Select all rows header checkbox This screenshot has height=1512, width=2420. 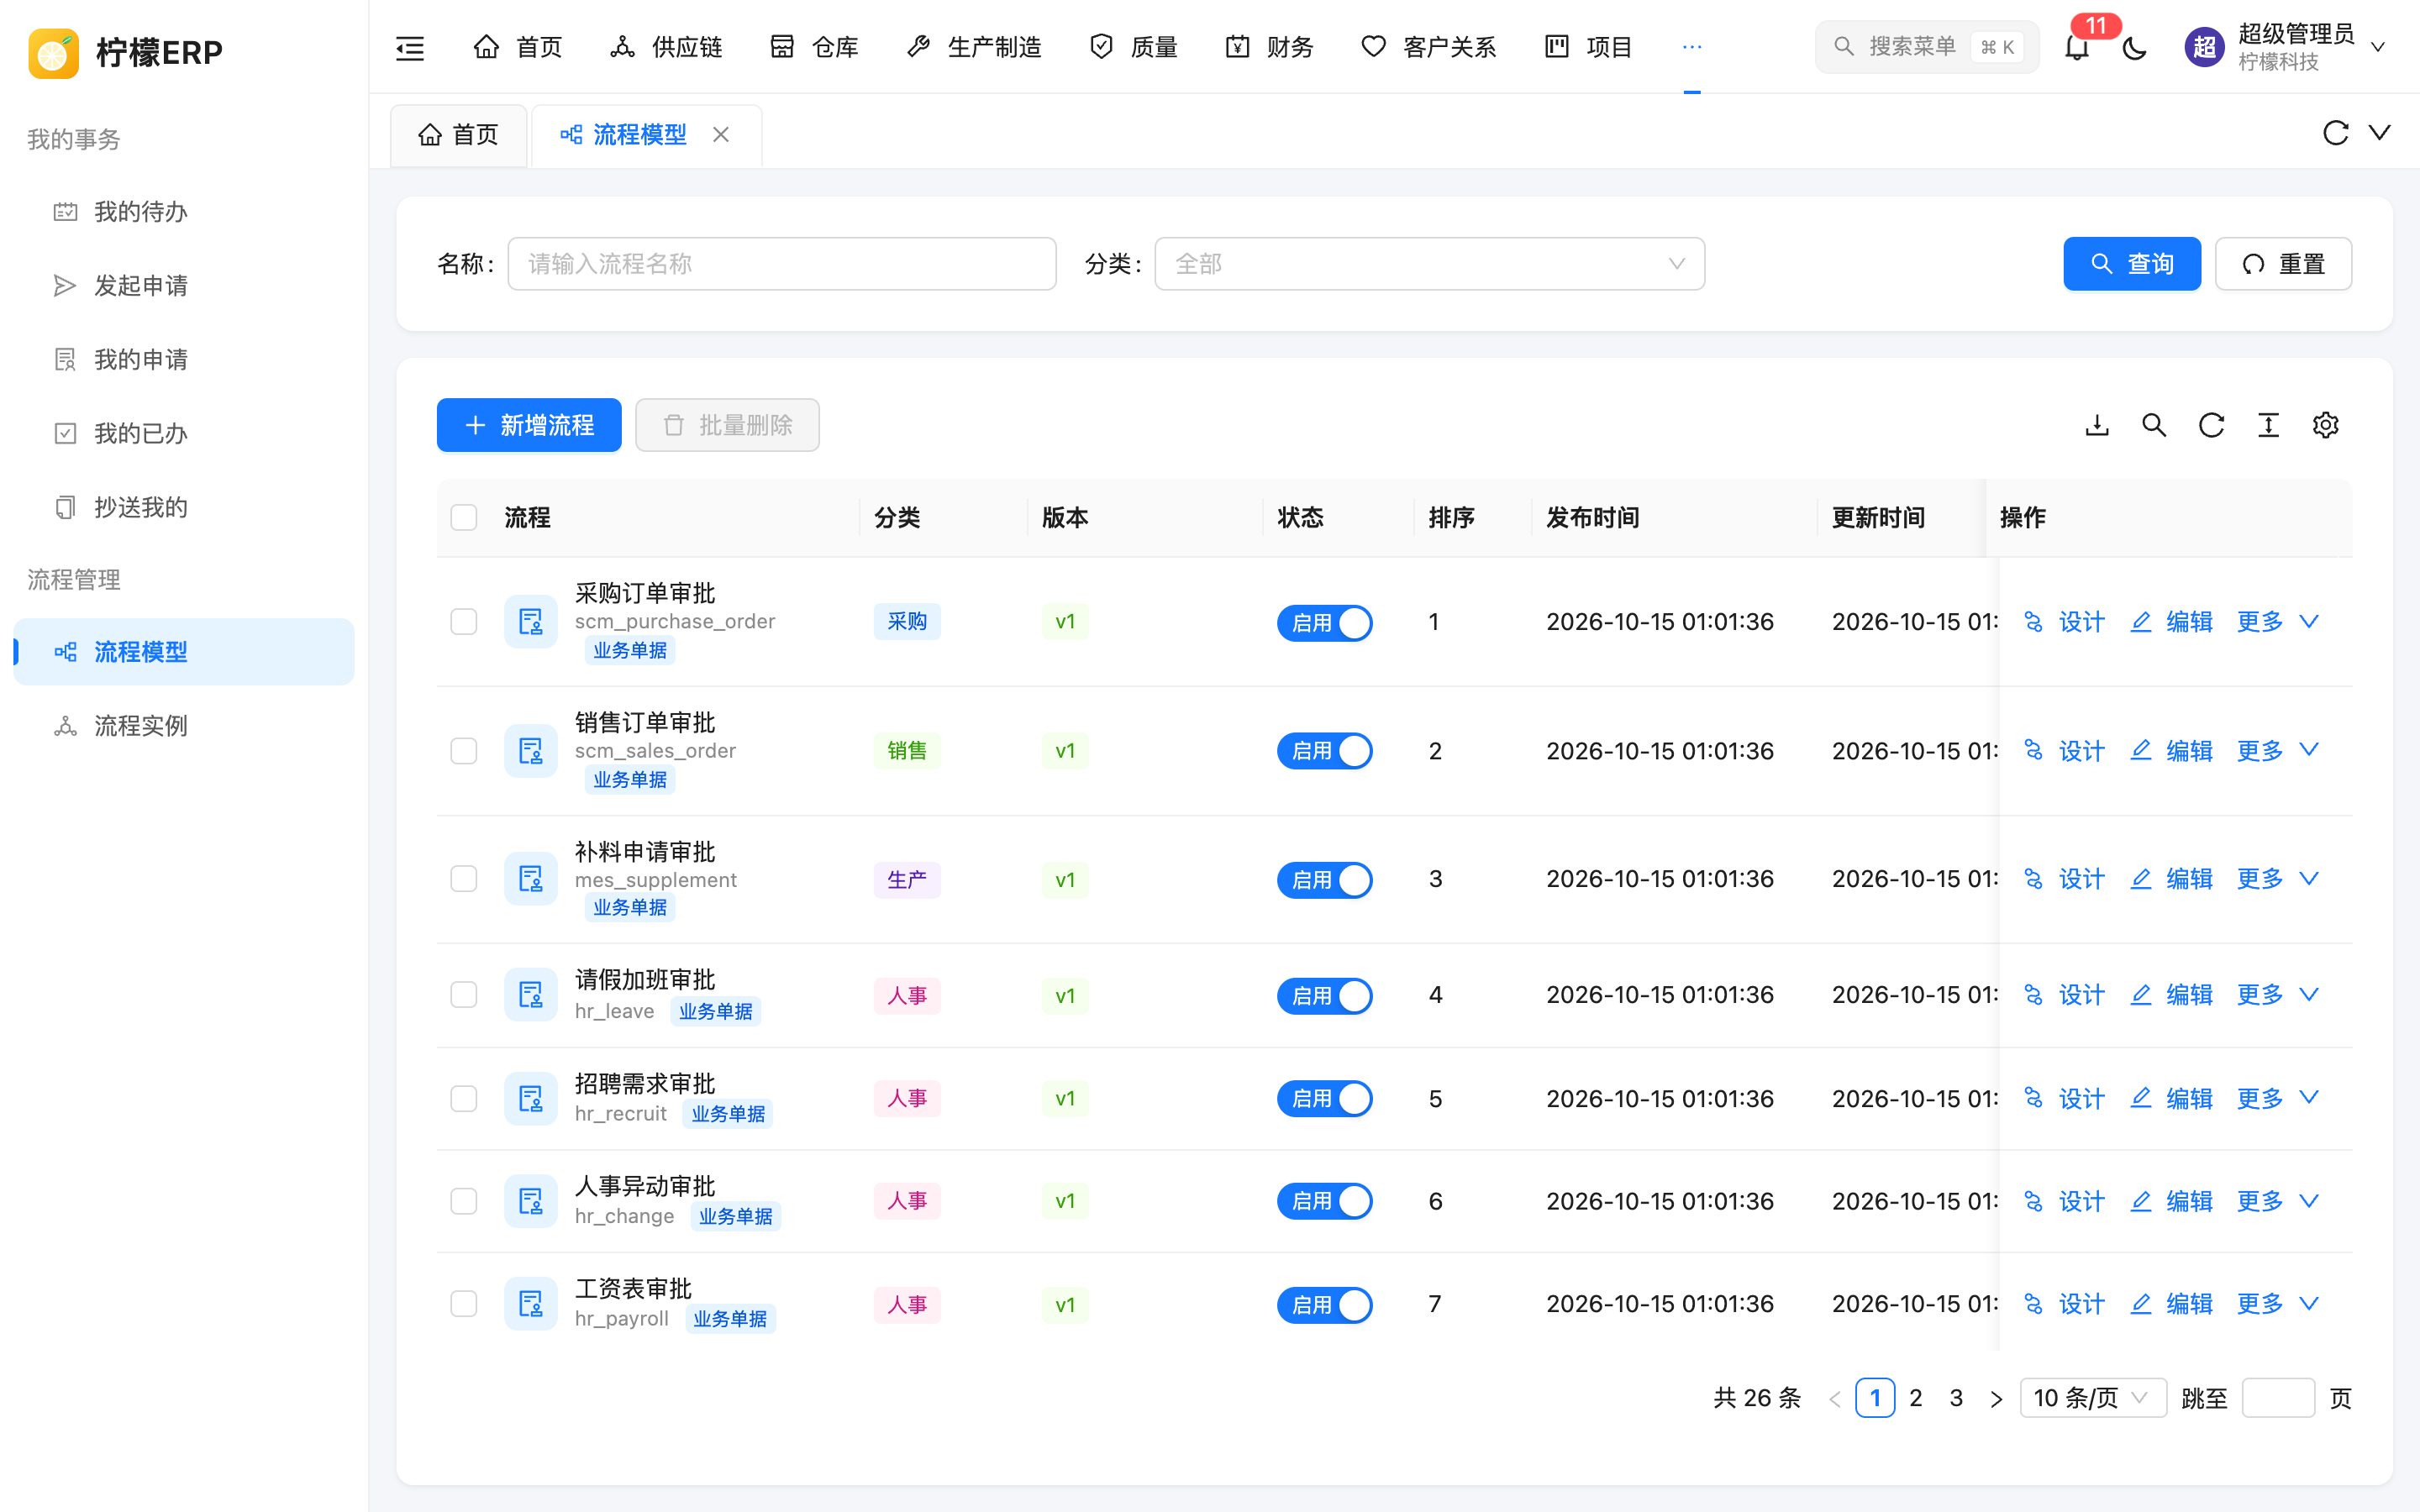pos(464,517)
